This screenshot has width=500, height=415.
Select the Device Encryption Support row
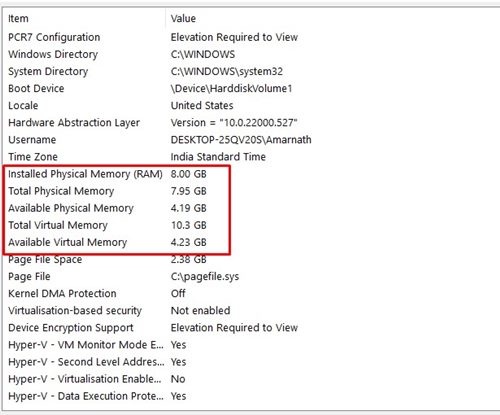251,328
